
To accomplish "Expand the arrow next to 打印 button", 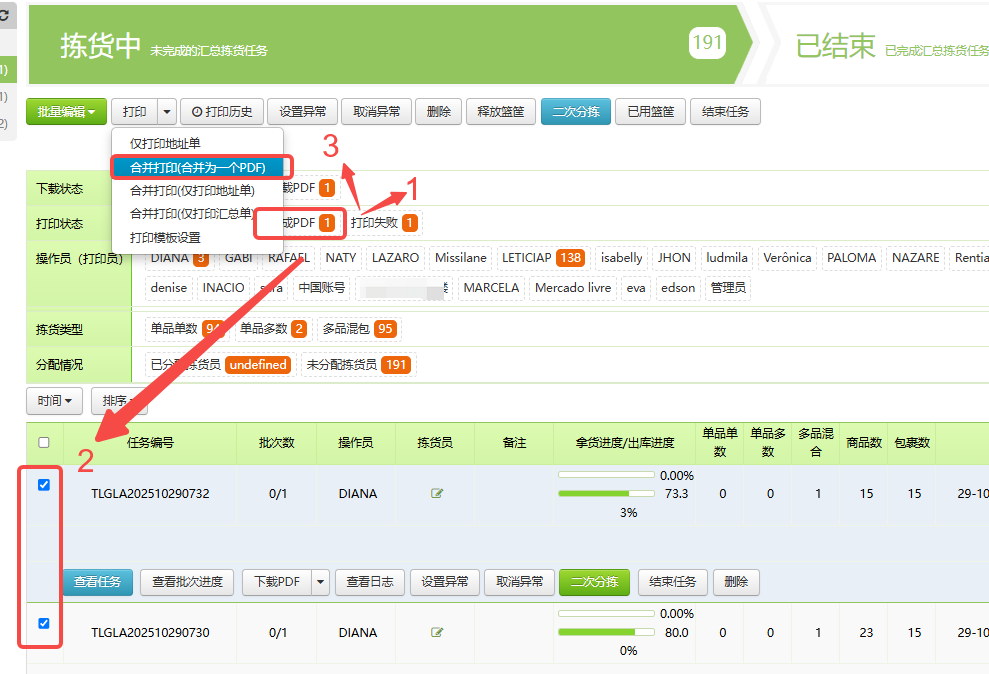I will 166,112.
